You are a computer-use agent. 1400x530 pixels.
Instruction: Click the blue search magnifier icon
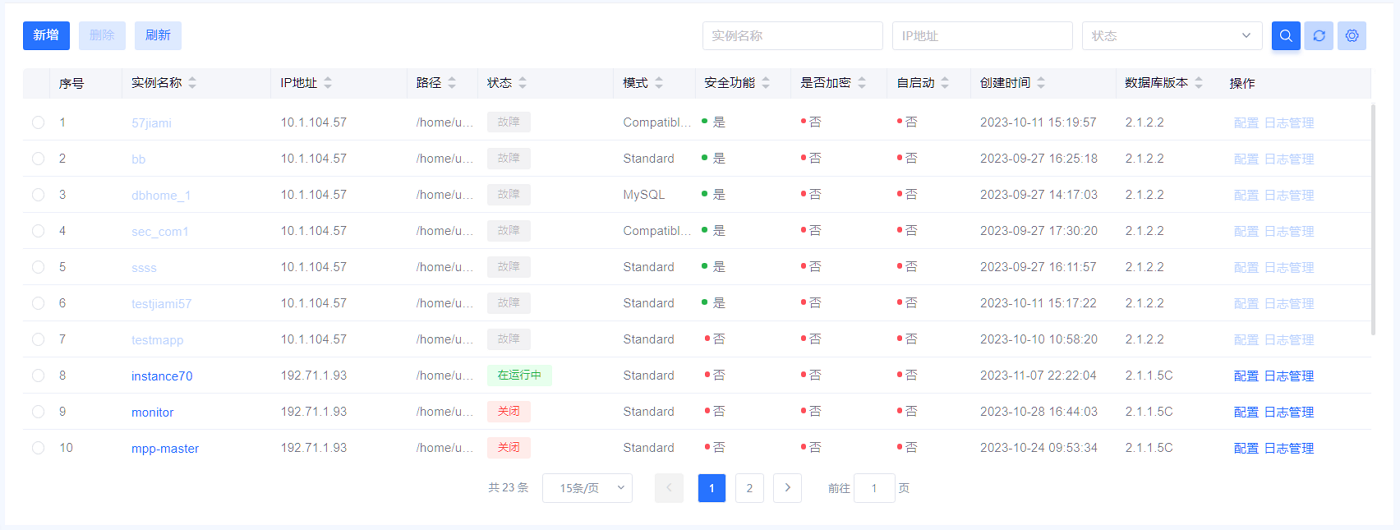coord(1286,36)
